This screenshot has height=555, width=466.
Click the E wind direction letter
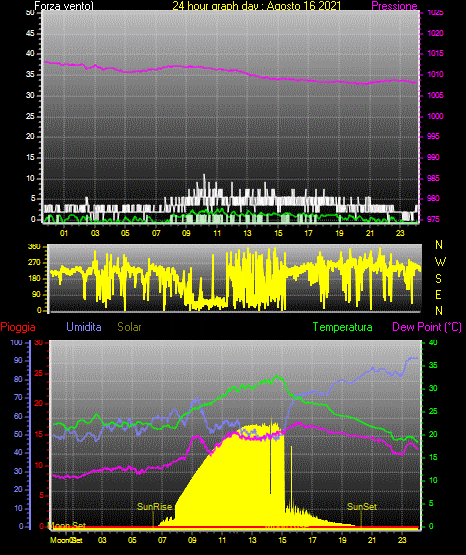click(x=438, y=294)
